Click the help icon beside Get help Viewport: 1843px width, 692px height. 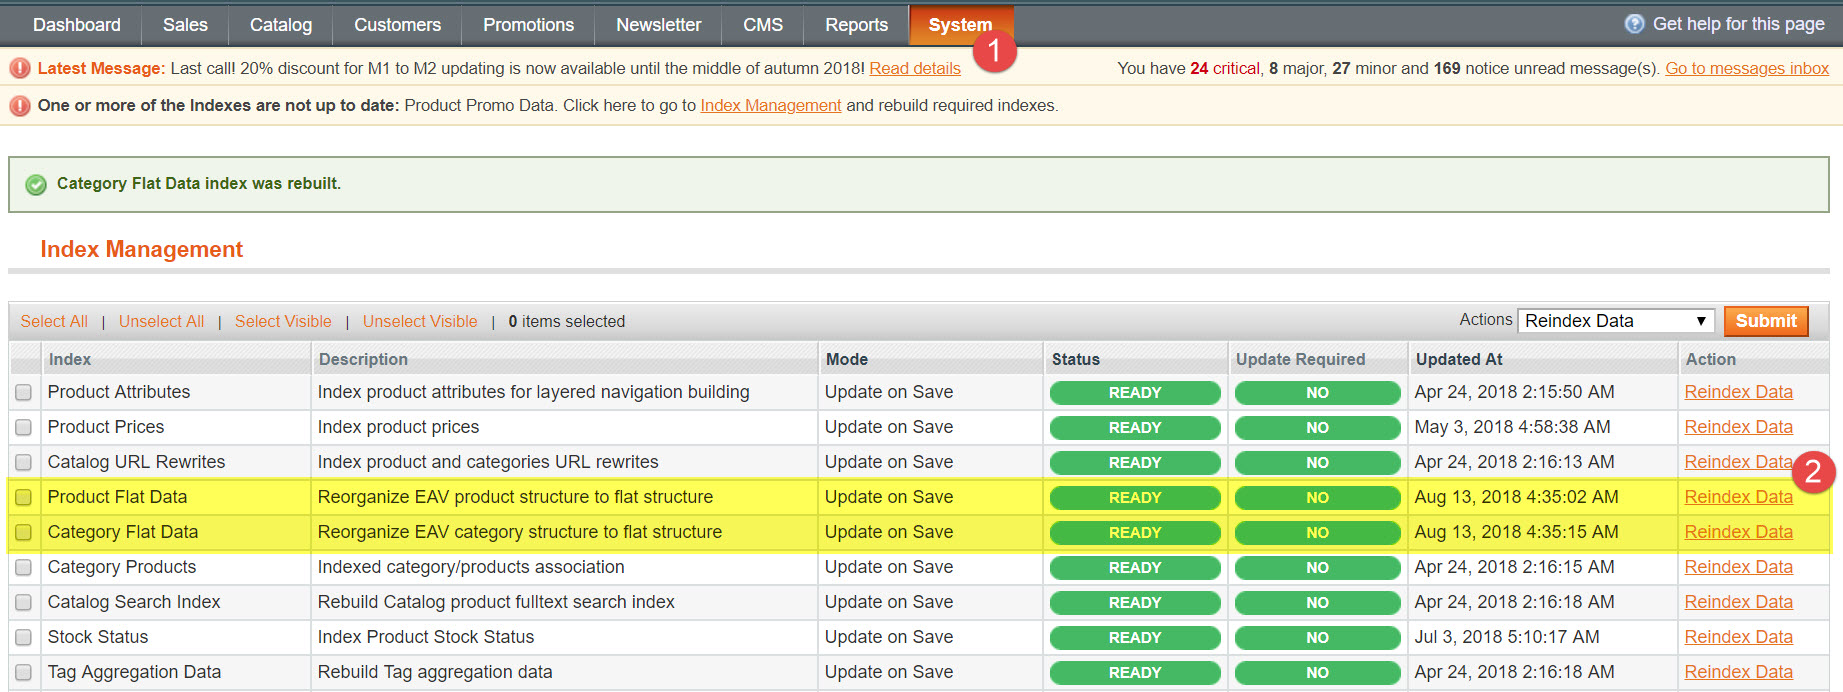[x=1634, y=24]
